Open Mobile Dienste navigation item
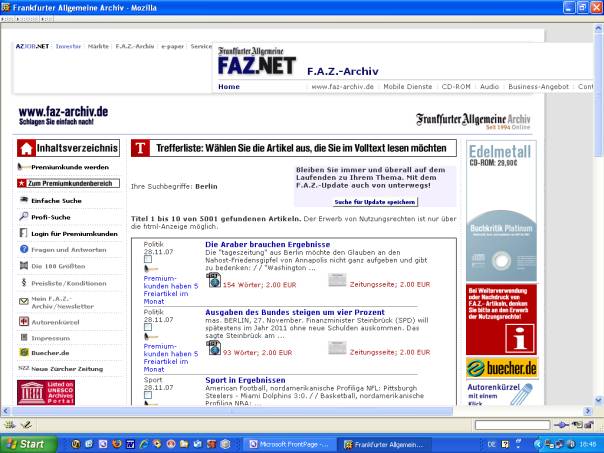604x453 pixels. (x=408, y=87)
